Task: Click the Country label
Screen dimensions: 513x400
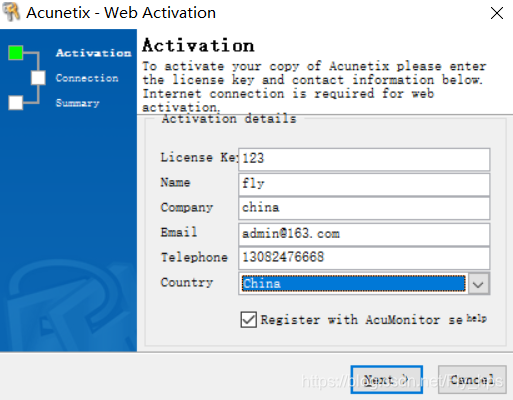Action: (x=187, y=283)
